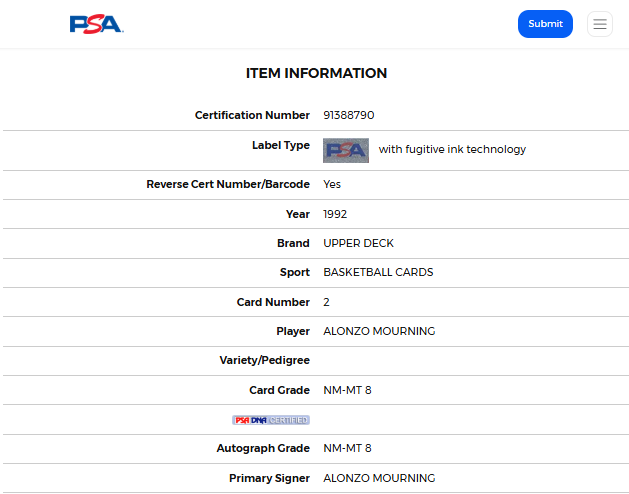Click the Primary Signer name value
The height and width of the screenshot is (494, 629).
click(379, 478)
